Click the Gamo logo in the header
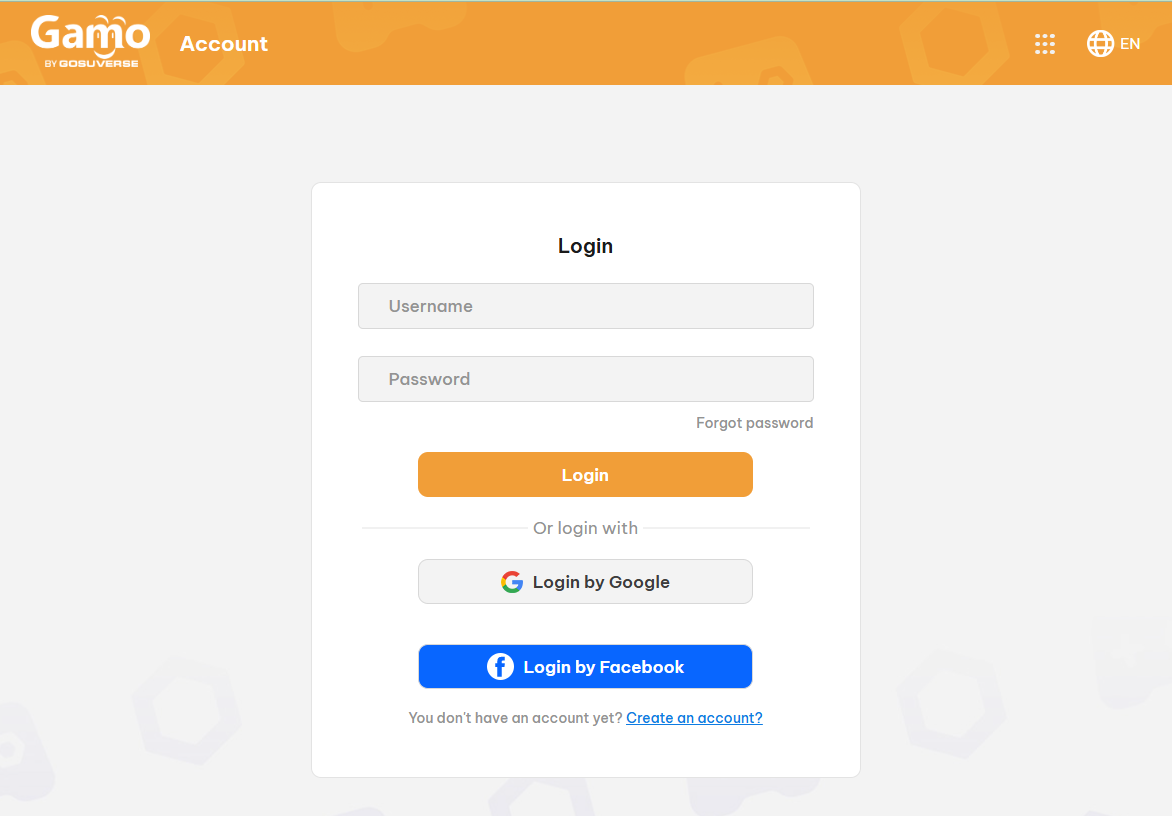Image resolution: width=1172 pixels, height=816 pixels. click(x=90, y=35)
